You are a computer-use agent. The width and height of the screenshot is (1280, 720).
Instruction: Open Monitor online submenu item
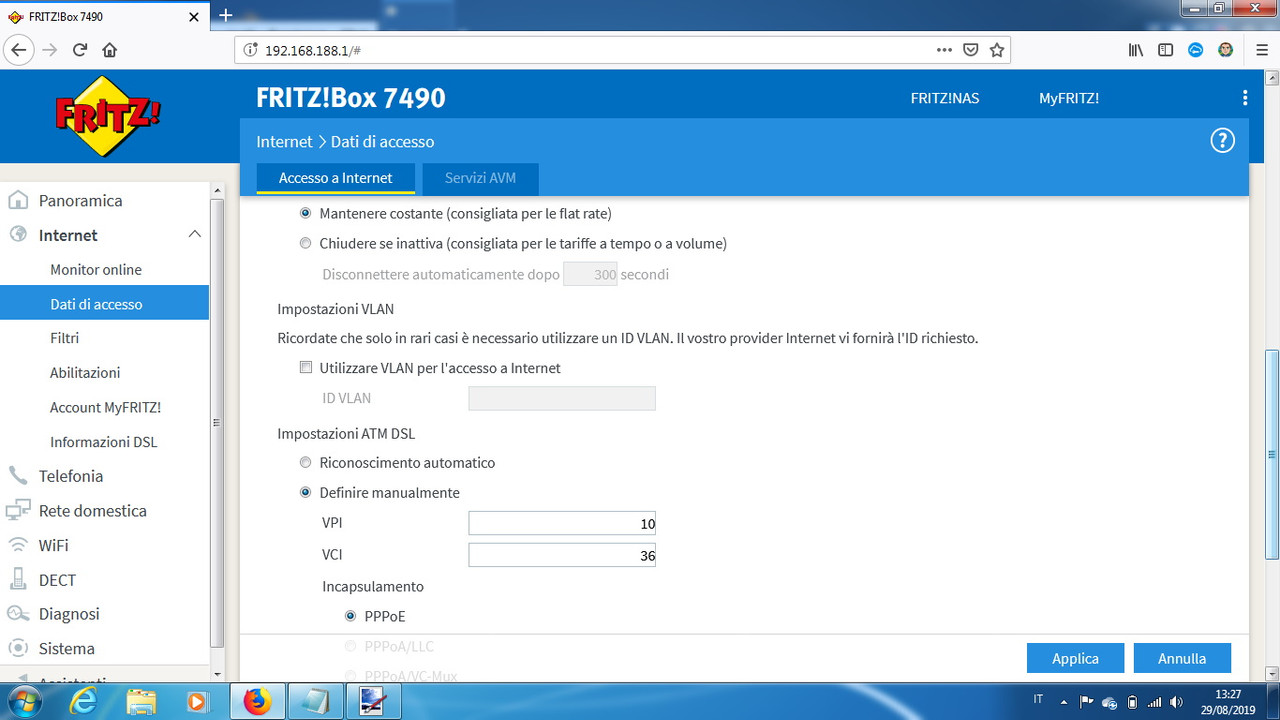tap(96, 269)
